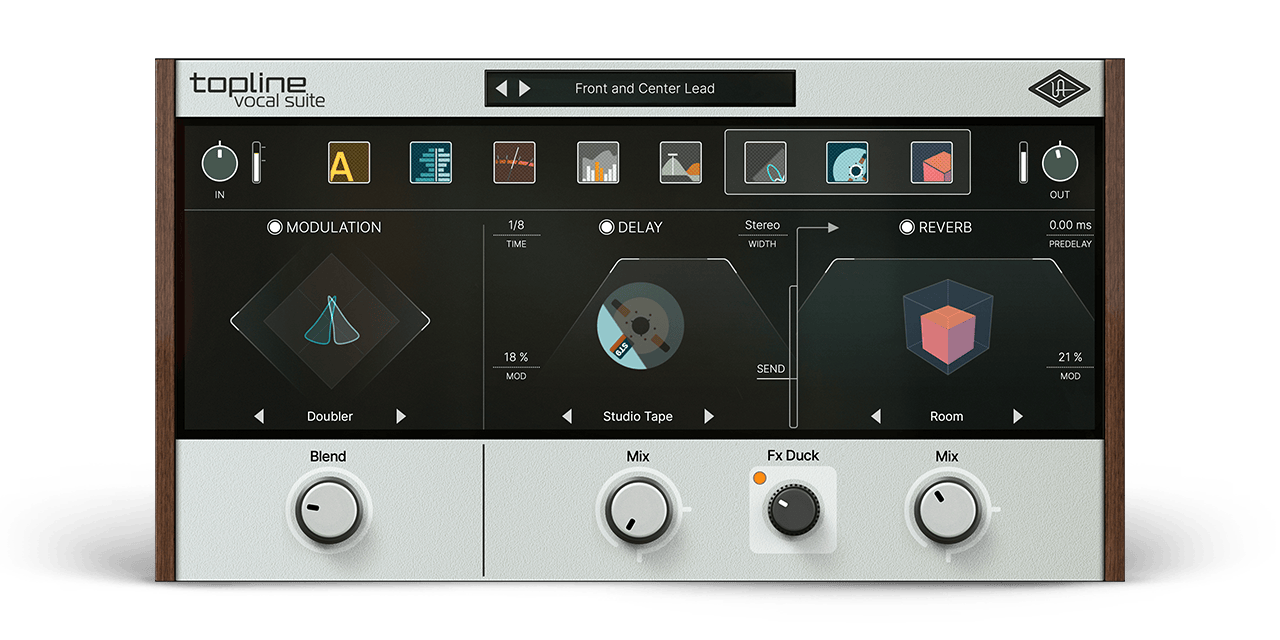Click the input level meter
Screen dimensions: 1280x640
[x=256, y=162]
